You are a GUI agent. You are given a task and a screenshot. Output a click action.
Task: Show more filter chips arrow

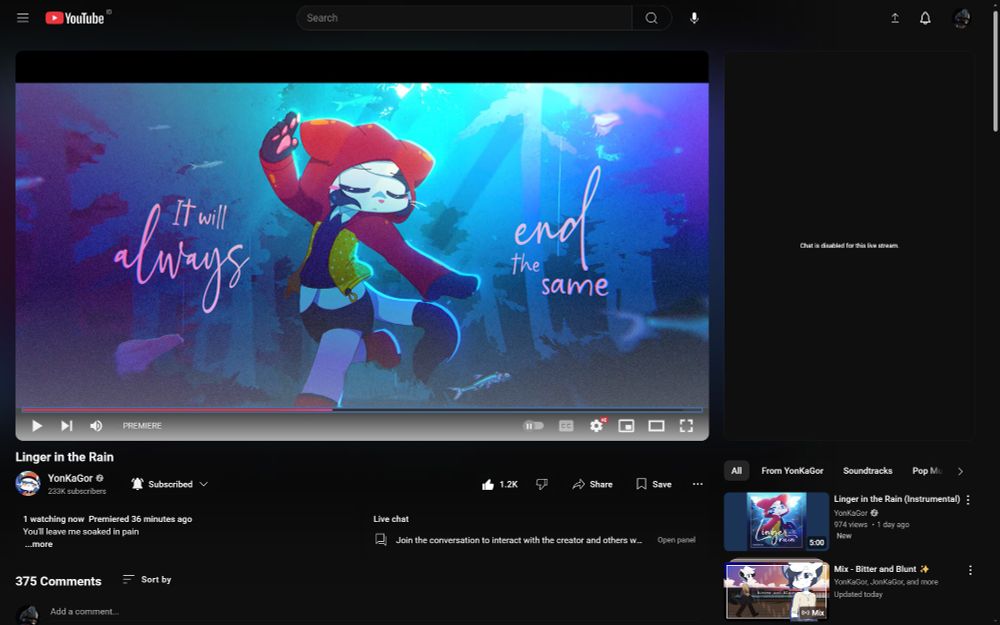960,471
